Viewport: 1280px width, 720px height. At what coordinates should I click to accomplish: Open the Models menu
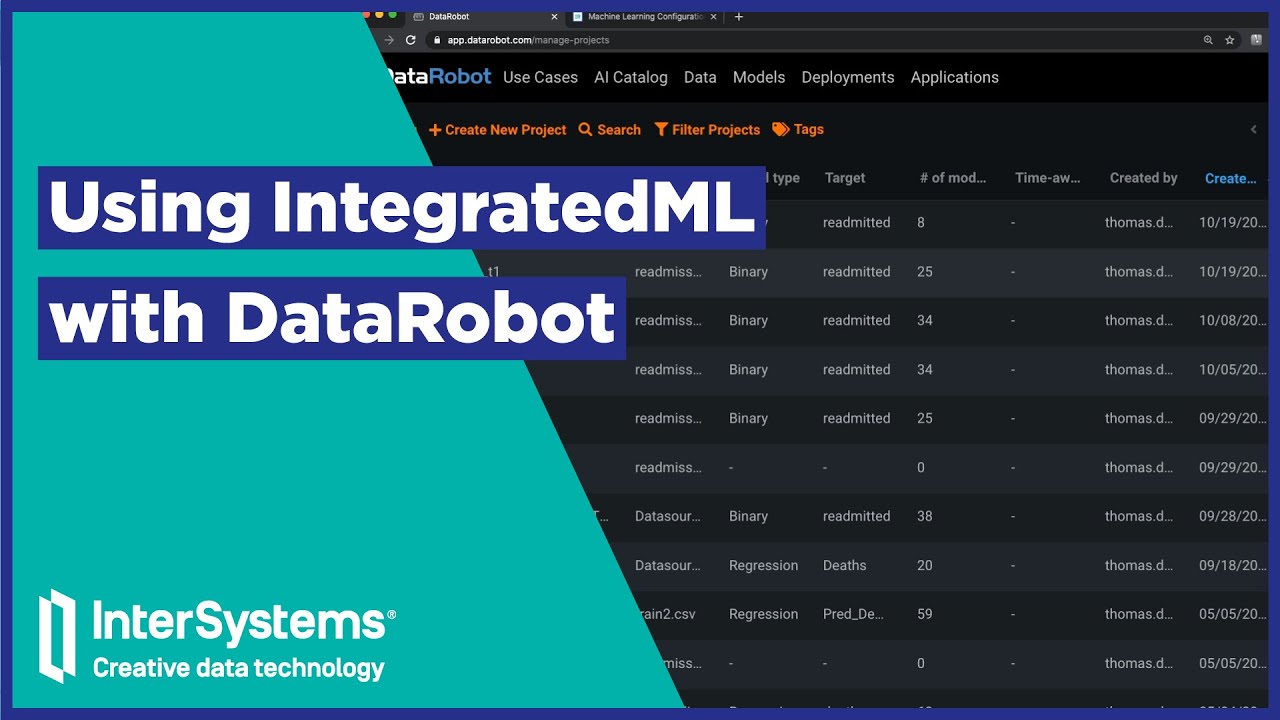point(759,77)
